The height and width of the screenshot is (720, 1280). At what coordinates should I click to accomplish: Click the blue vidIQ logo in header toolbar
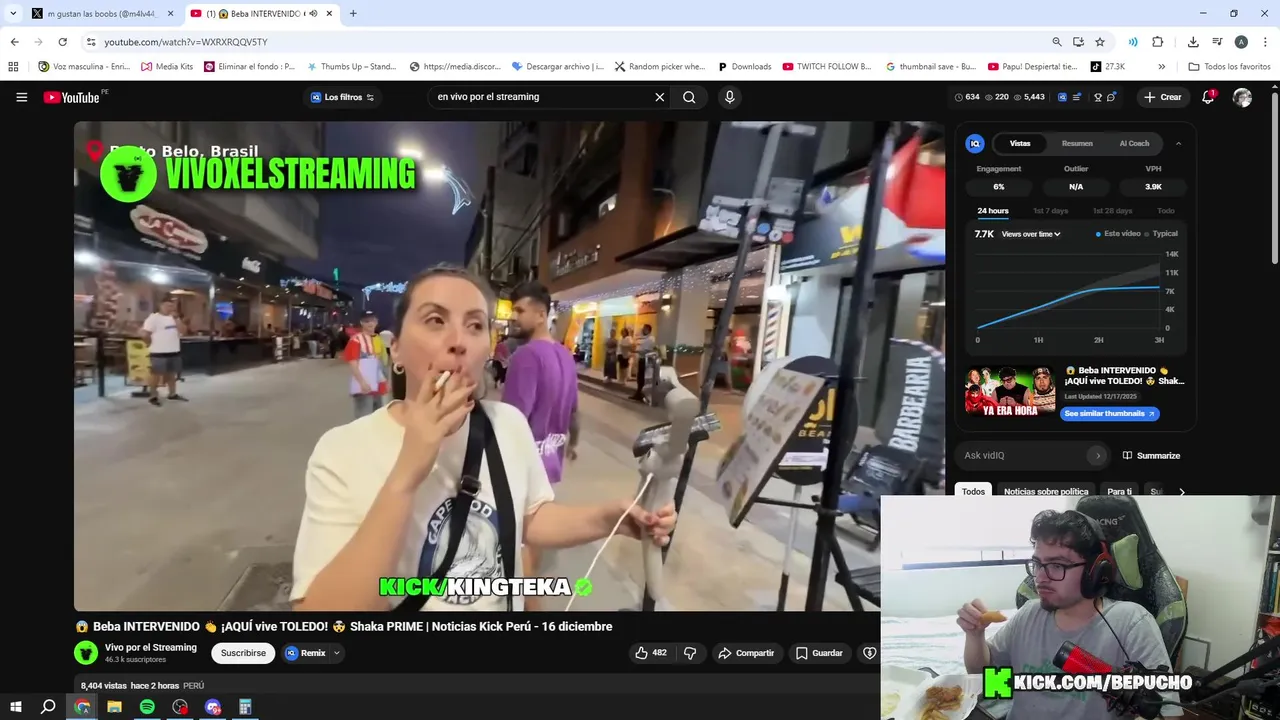click(x=1062, y=97)
